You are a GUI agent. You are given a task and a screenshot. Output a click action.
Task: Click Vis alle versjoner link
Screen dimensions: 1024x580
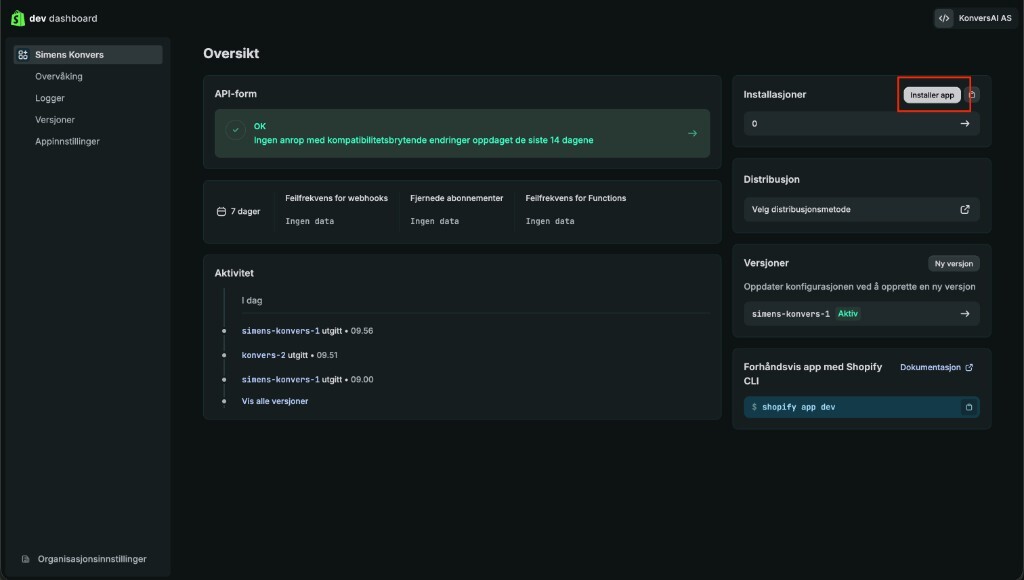click(x=274, y=401)
